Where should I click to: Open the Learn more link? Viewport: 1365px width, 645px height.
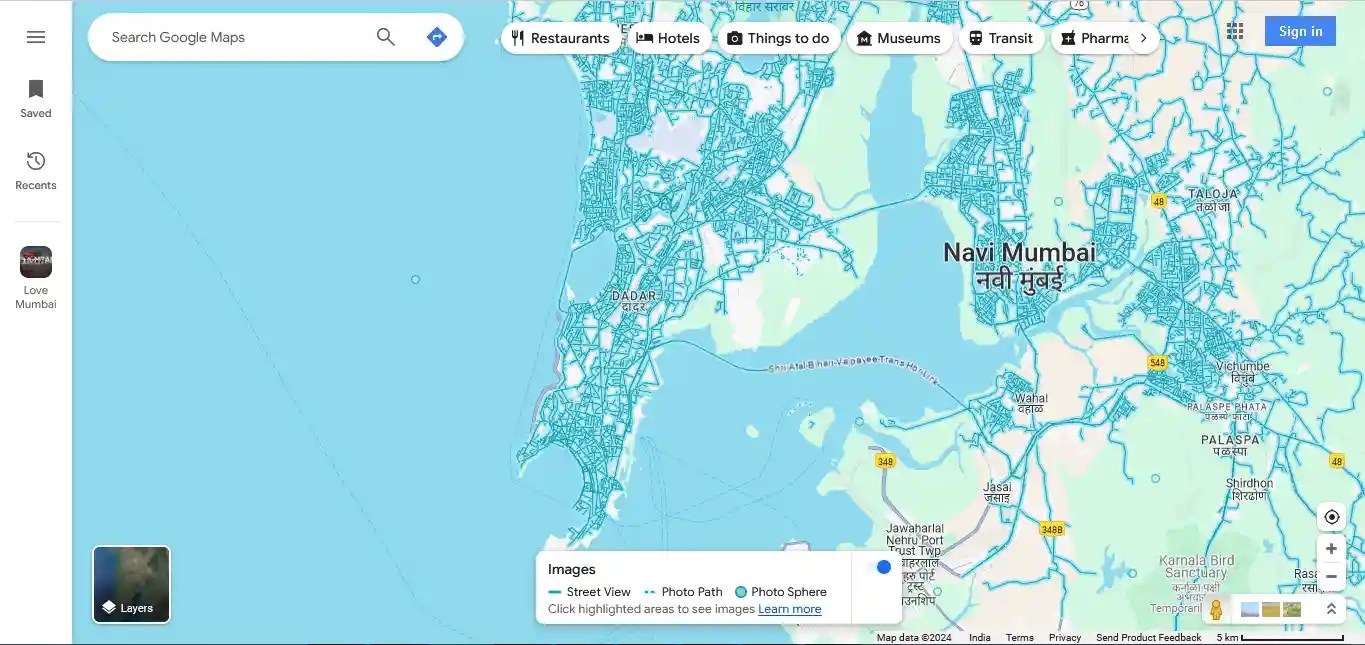(x=790, y=609)
